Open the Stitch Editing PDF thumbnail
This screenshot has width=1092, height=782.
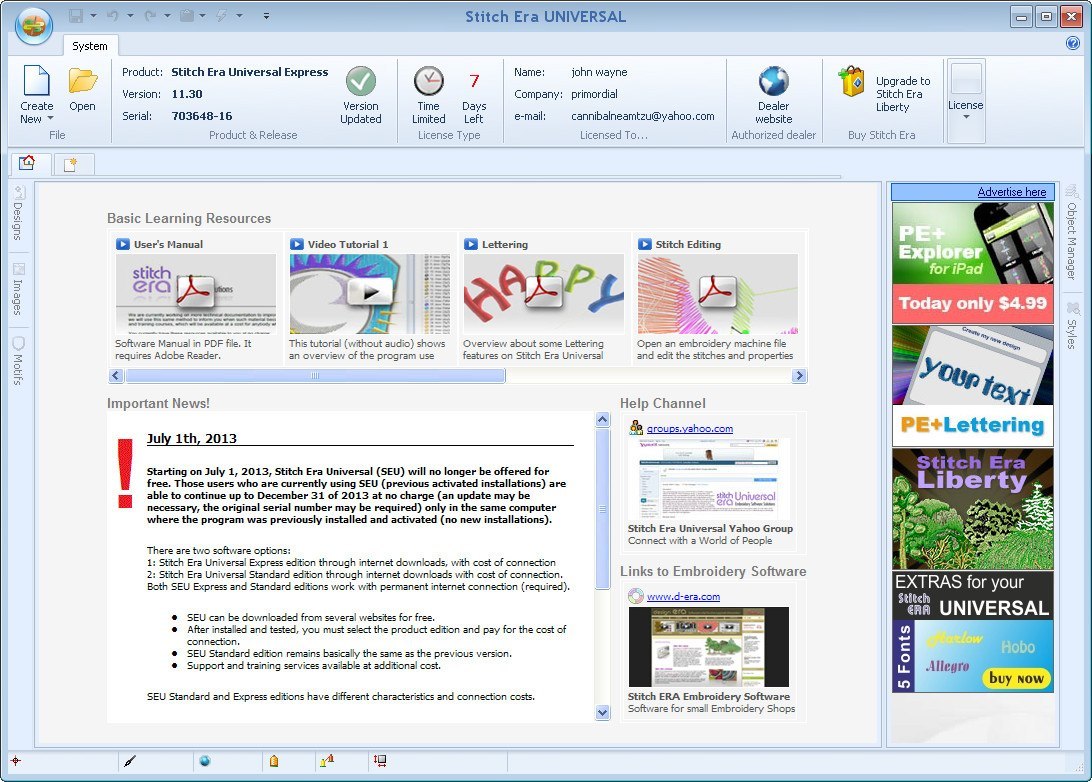(x=717, y=293)
